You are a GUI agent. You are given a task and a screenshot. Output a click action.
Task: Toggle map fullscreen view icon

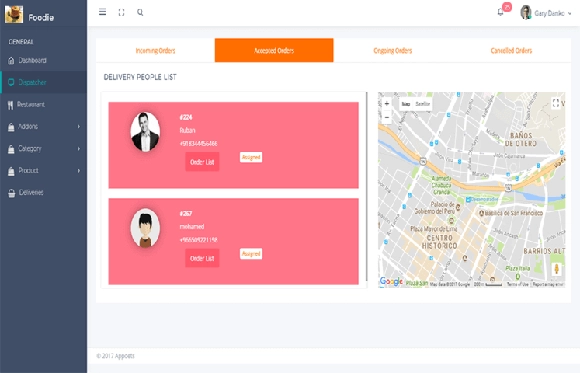(x=556, y=103)
